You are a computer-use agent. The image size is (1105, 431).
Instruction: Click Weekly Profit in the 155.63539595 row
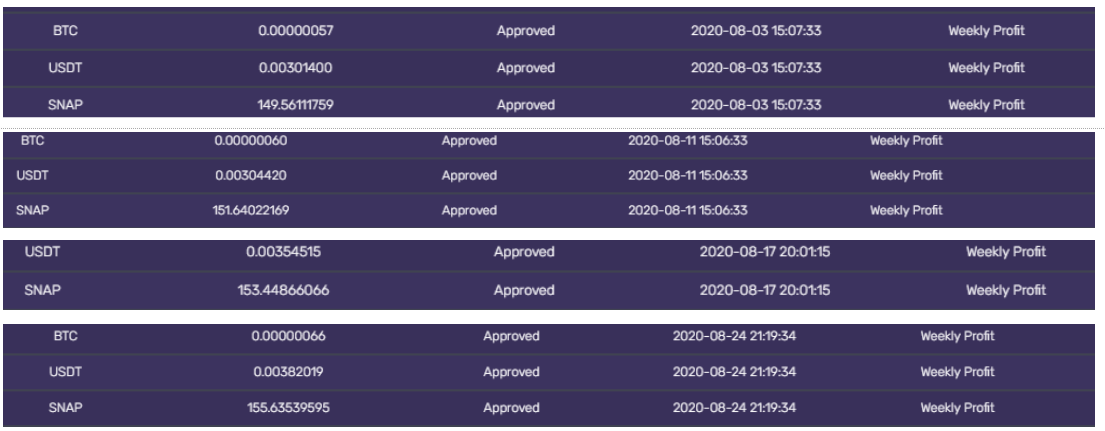957,408
